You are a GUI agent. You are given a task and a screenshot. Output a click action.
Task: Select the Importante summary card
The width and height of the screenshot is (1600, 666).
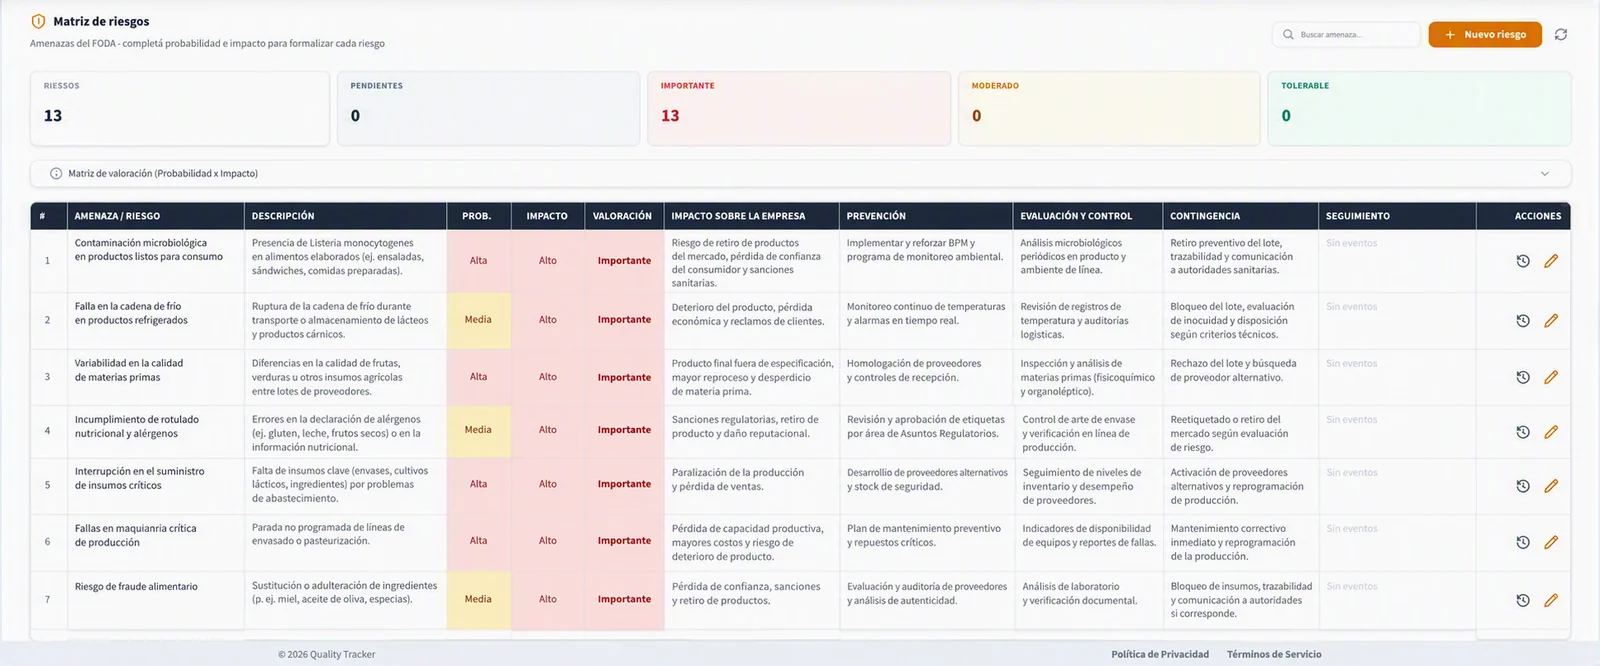point(799,108)
